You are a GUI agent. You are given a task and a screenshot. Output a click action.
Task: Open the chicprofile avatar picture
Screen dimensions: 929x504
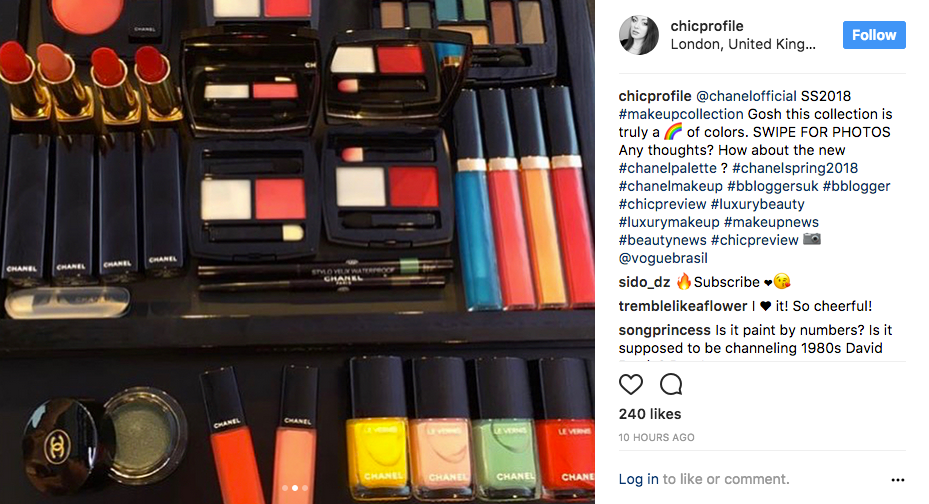[x=639, y=36]
